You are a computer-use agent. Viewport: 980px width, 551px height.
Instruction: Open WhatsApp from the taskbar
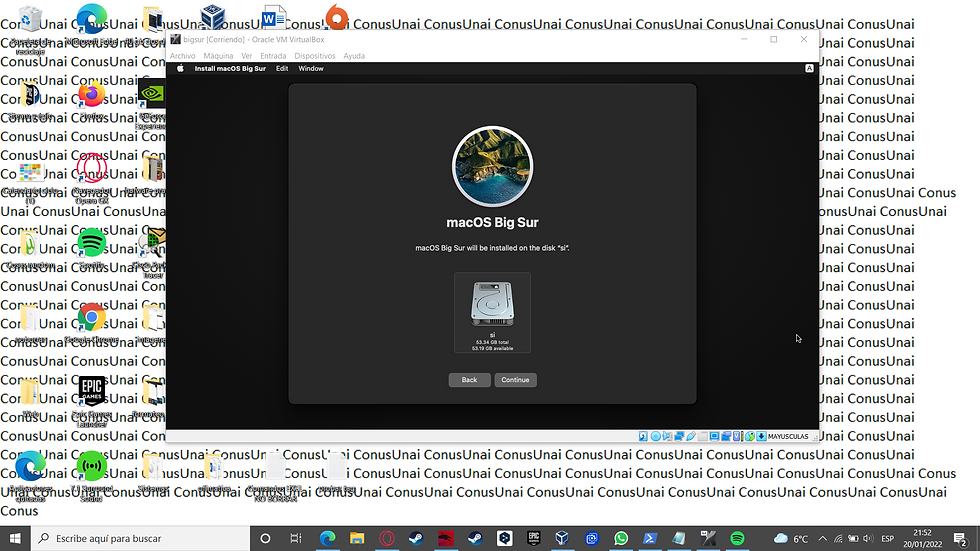(x=621, y=538)
